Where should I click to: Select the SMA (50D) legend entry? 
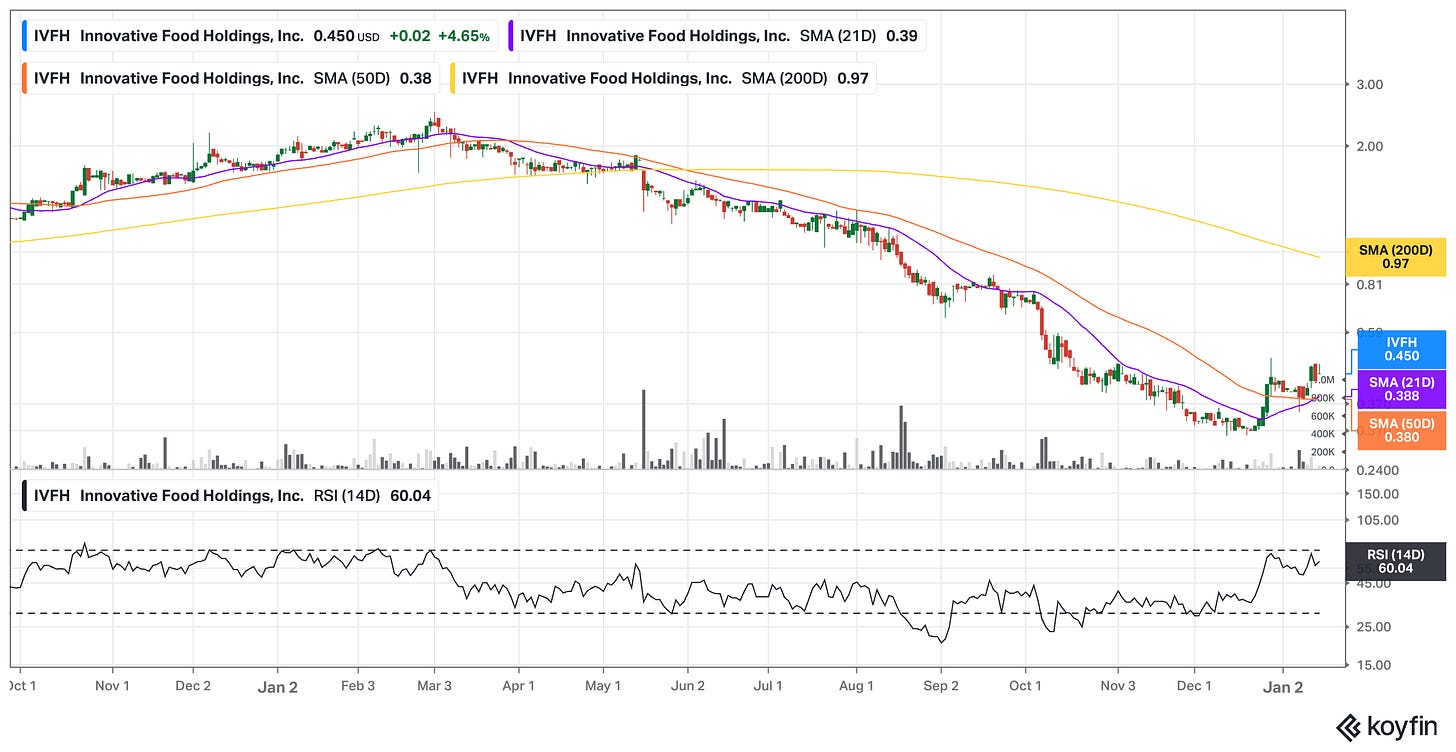click(x=232, y=78)
